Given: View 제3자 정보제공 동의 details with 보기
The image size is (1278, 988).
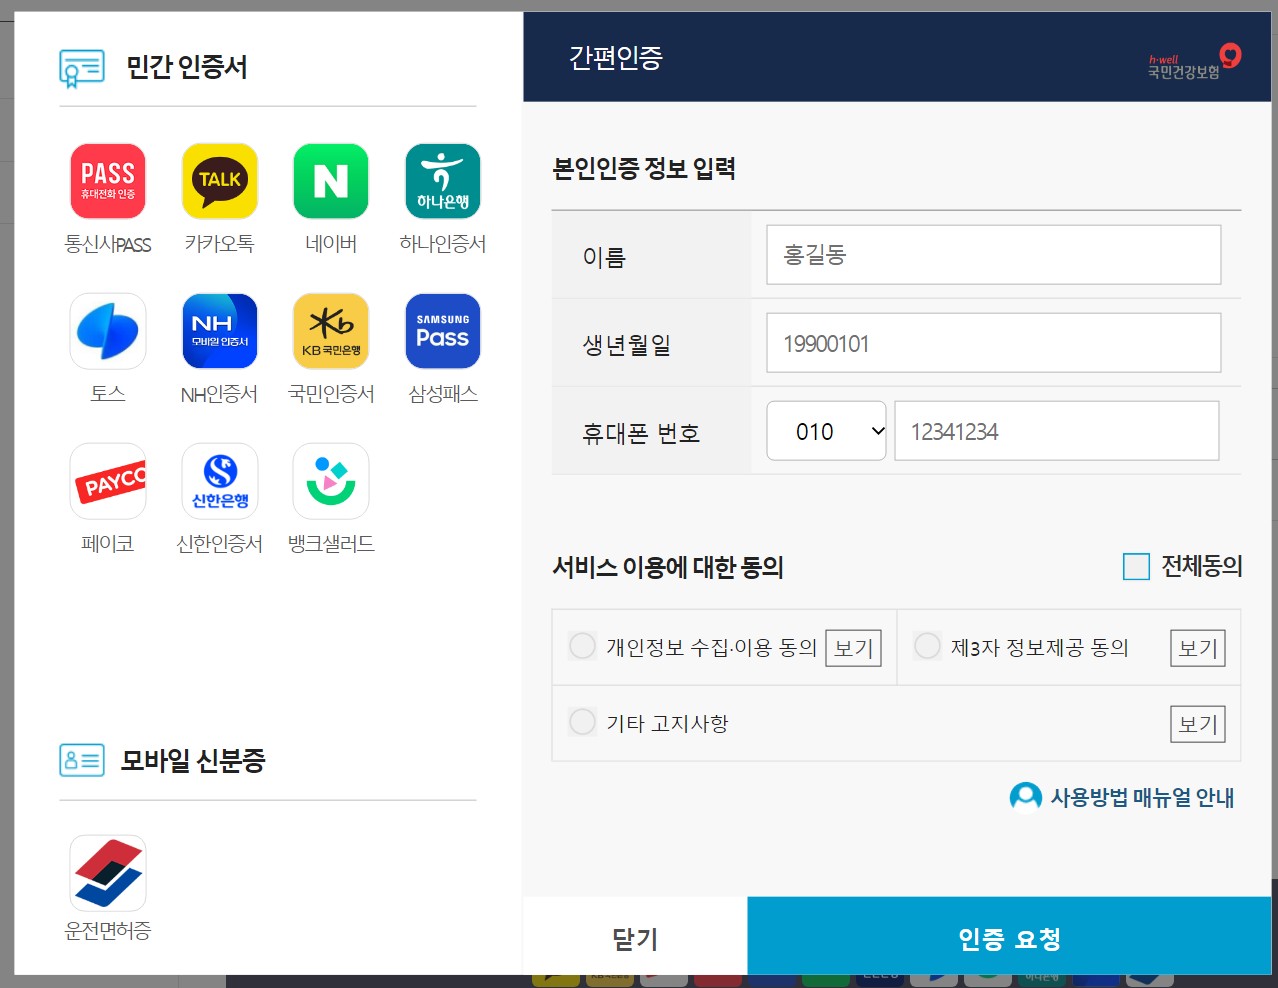Looking at the screenshot, I should (1198, 648).
